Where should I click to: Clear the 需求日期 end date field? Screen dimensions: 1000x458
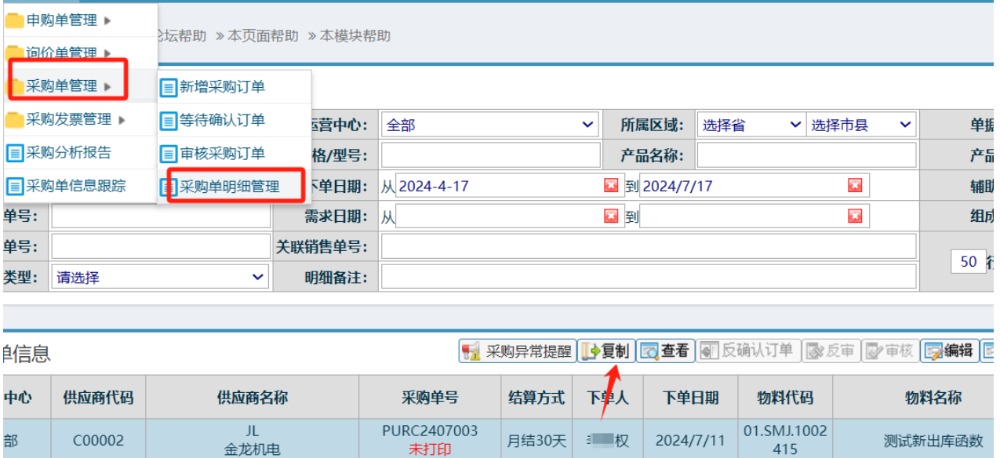click(x=854, y=216)
